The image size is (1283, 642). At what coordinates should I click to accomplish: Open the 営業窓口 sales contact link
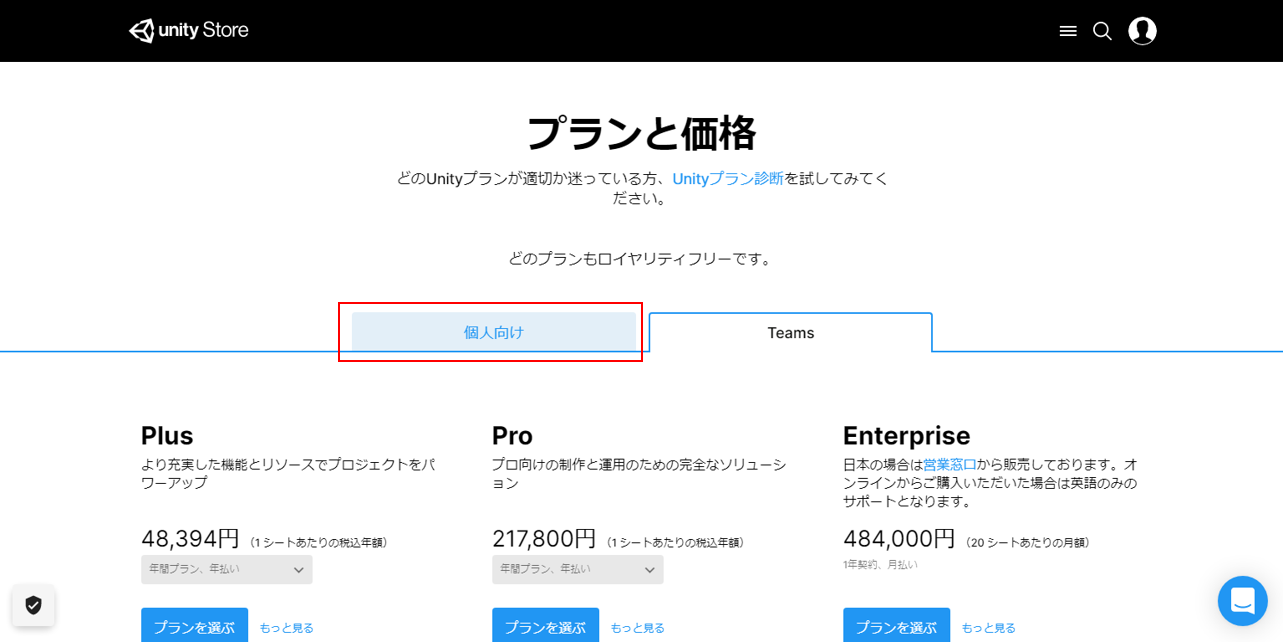pyautogui.click(x=950, y=464)
